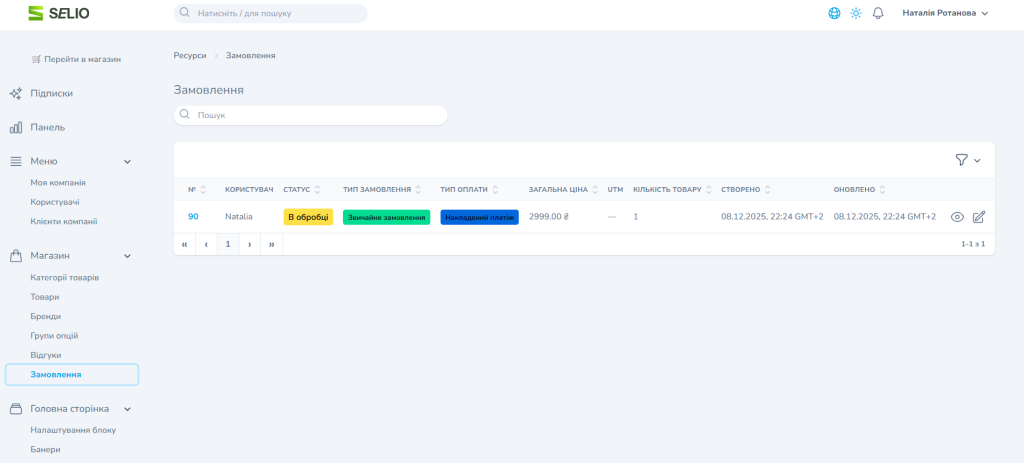
Task: Open the notifications bell
Action: 878,13
